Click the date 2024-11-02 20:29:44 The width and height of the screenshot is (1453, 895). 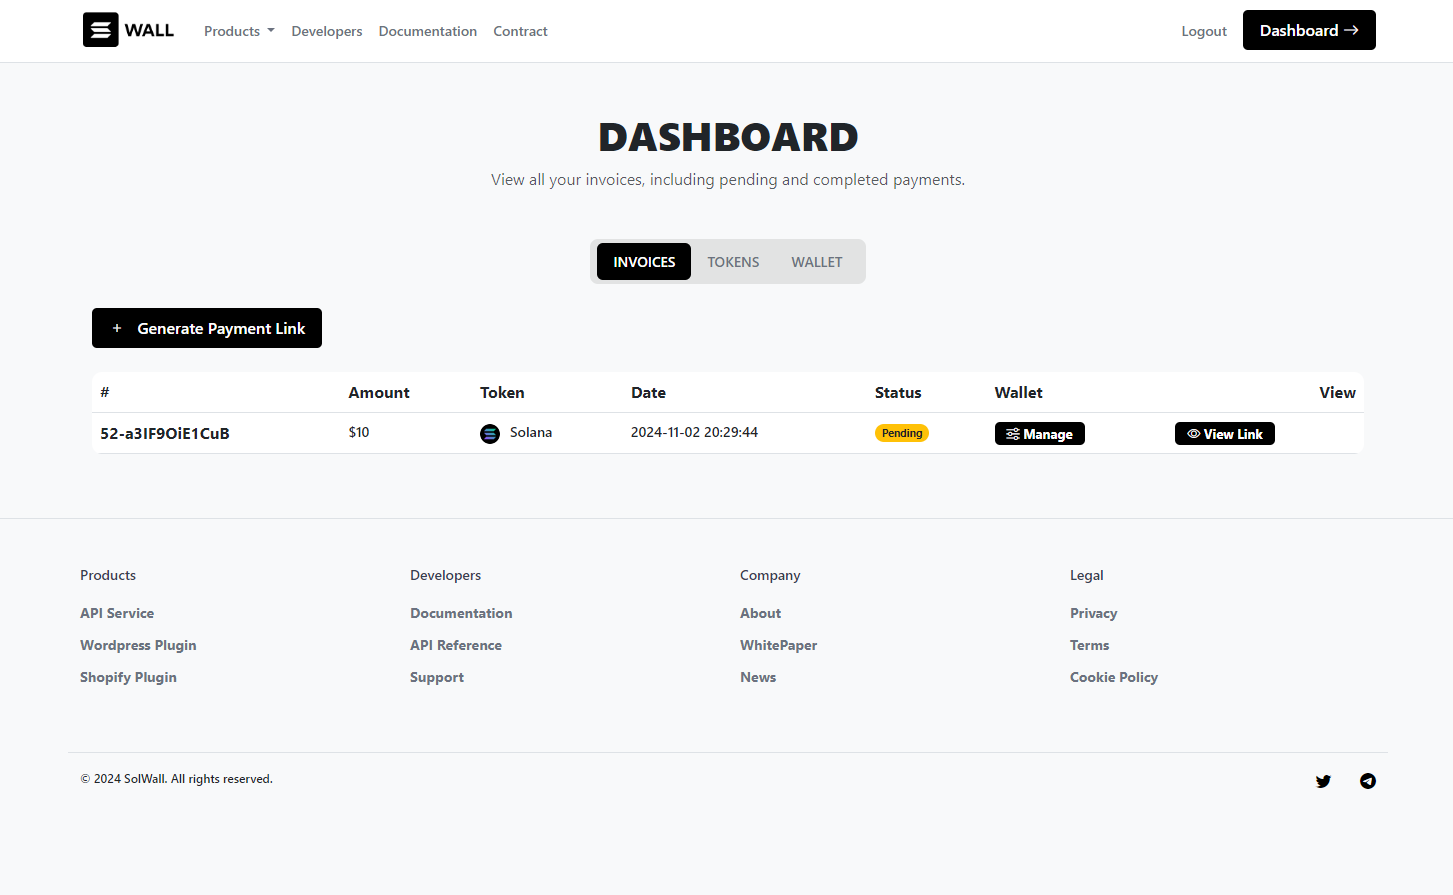(x=694, y=432)
